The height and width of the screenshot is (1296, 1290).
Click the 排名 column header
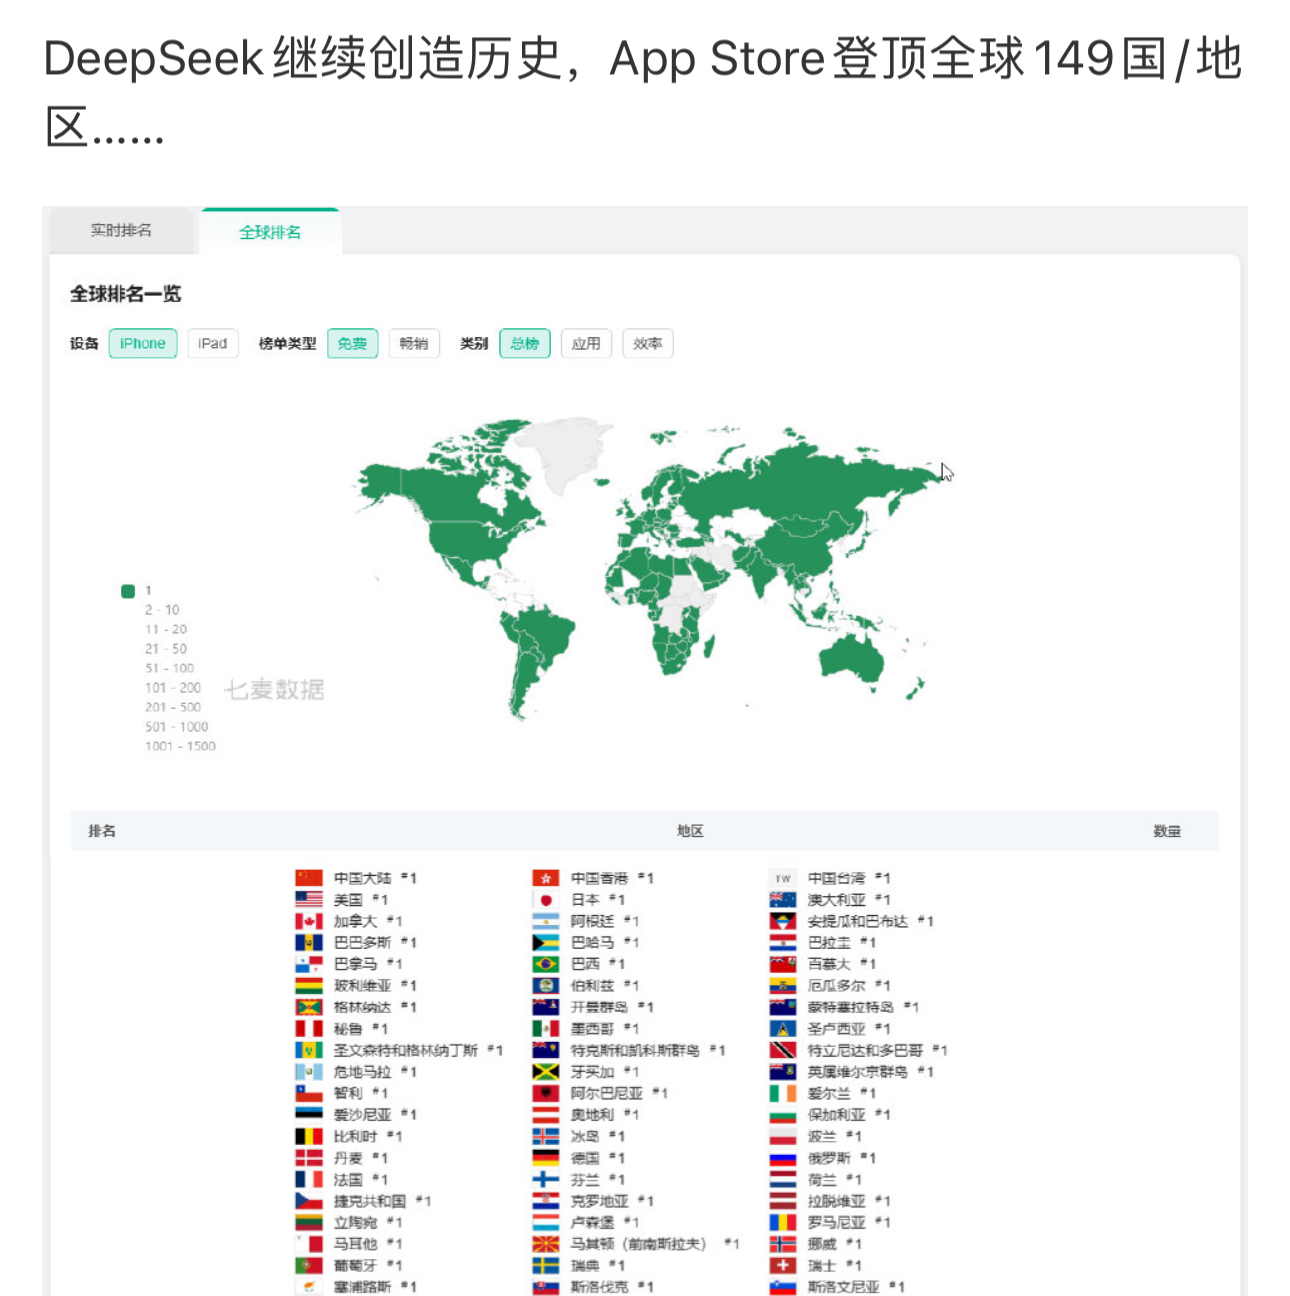click(x=102, y=831)
